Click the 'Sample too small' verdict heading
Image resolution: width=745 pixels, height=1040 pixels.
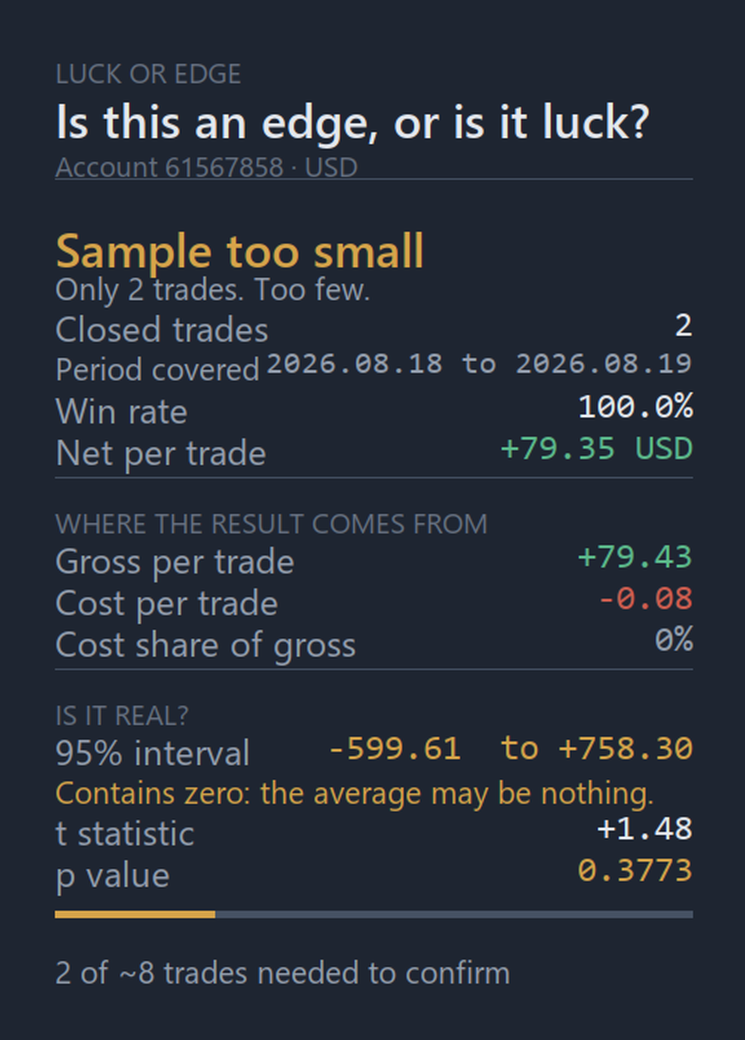tap(239, 251)
